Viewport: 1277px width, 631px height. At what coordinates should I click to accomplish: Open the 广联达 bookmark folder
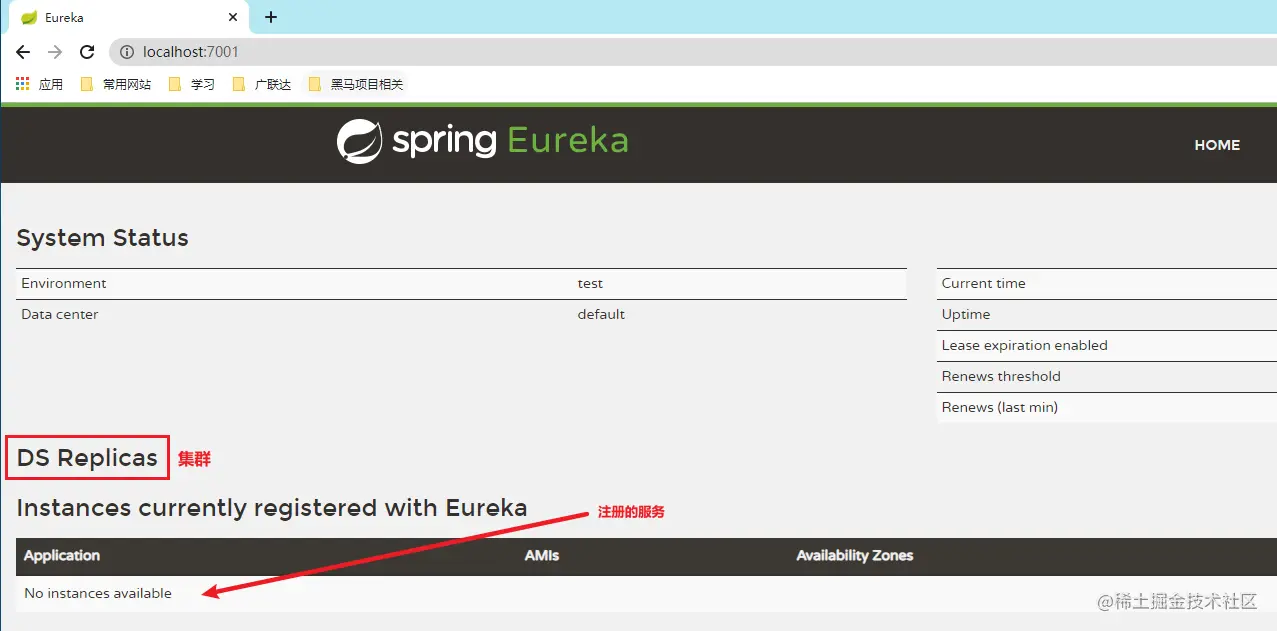coord(262,84)
